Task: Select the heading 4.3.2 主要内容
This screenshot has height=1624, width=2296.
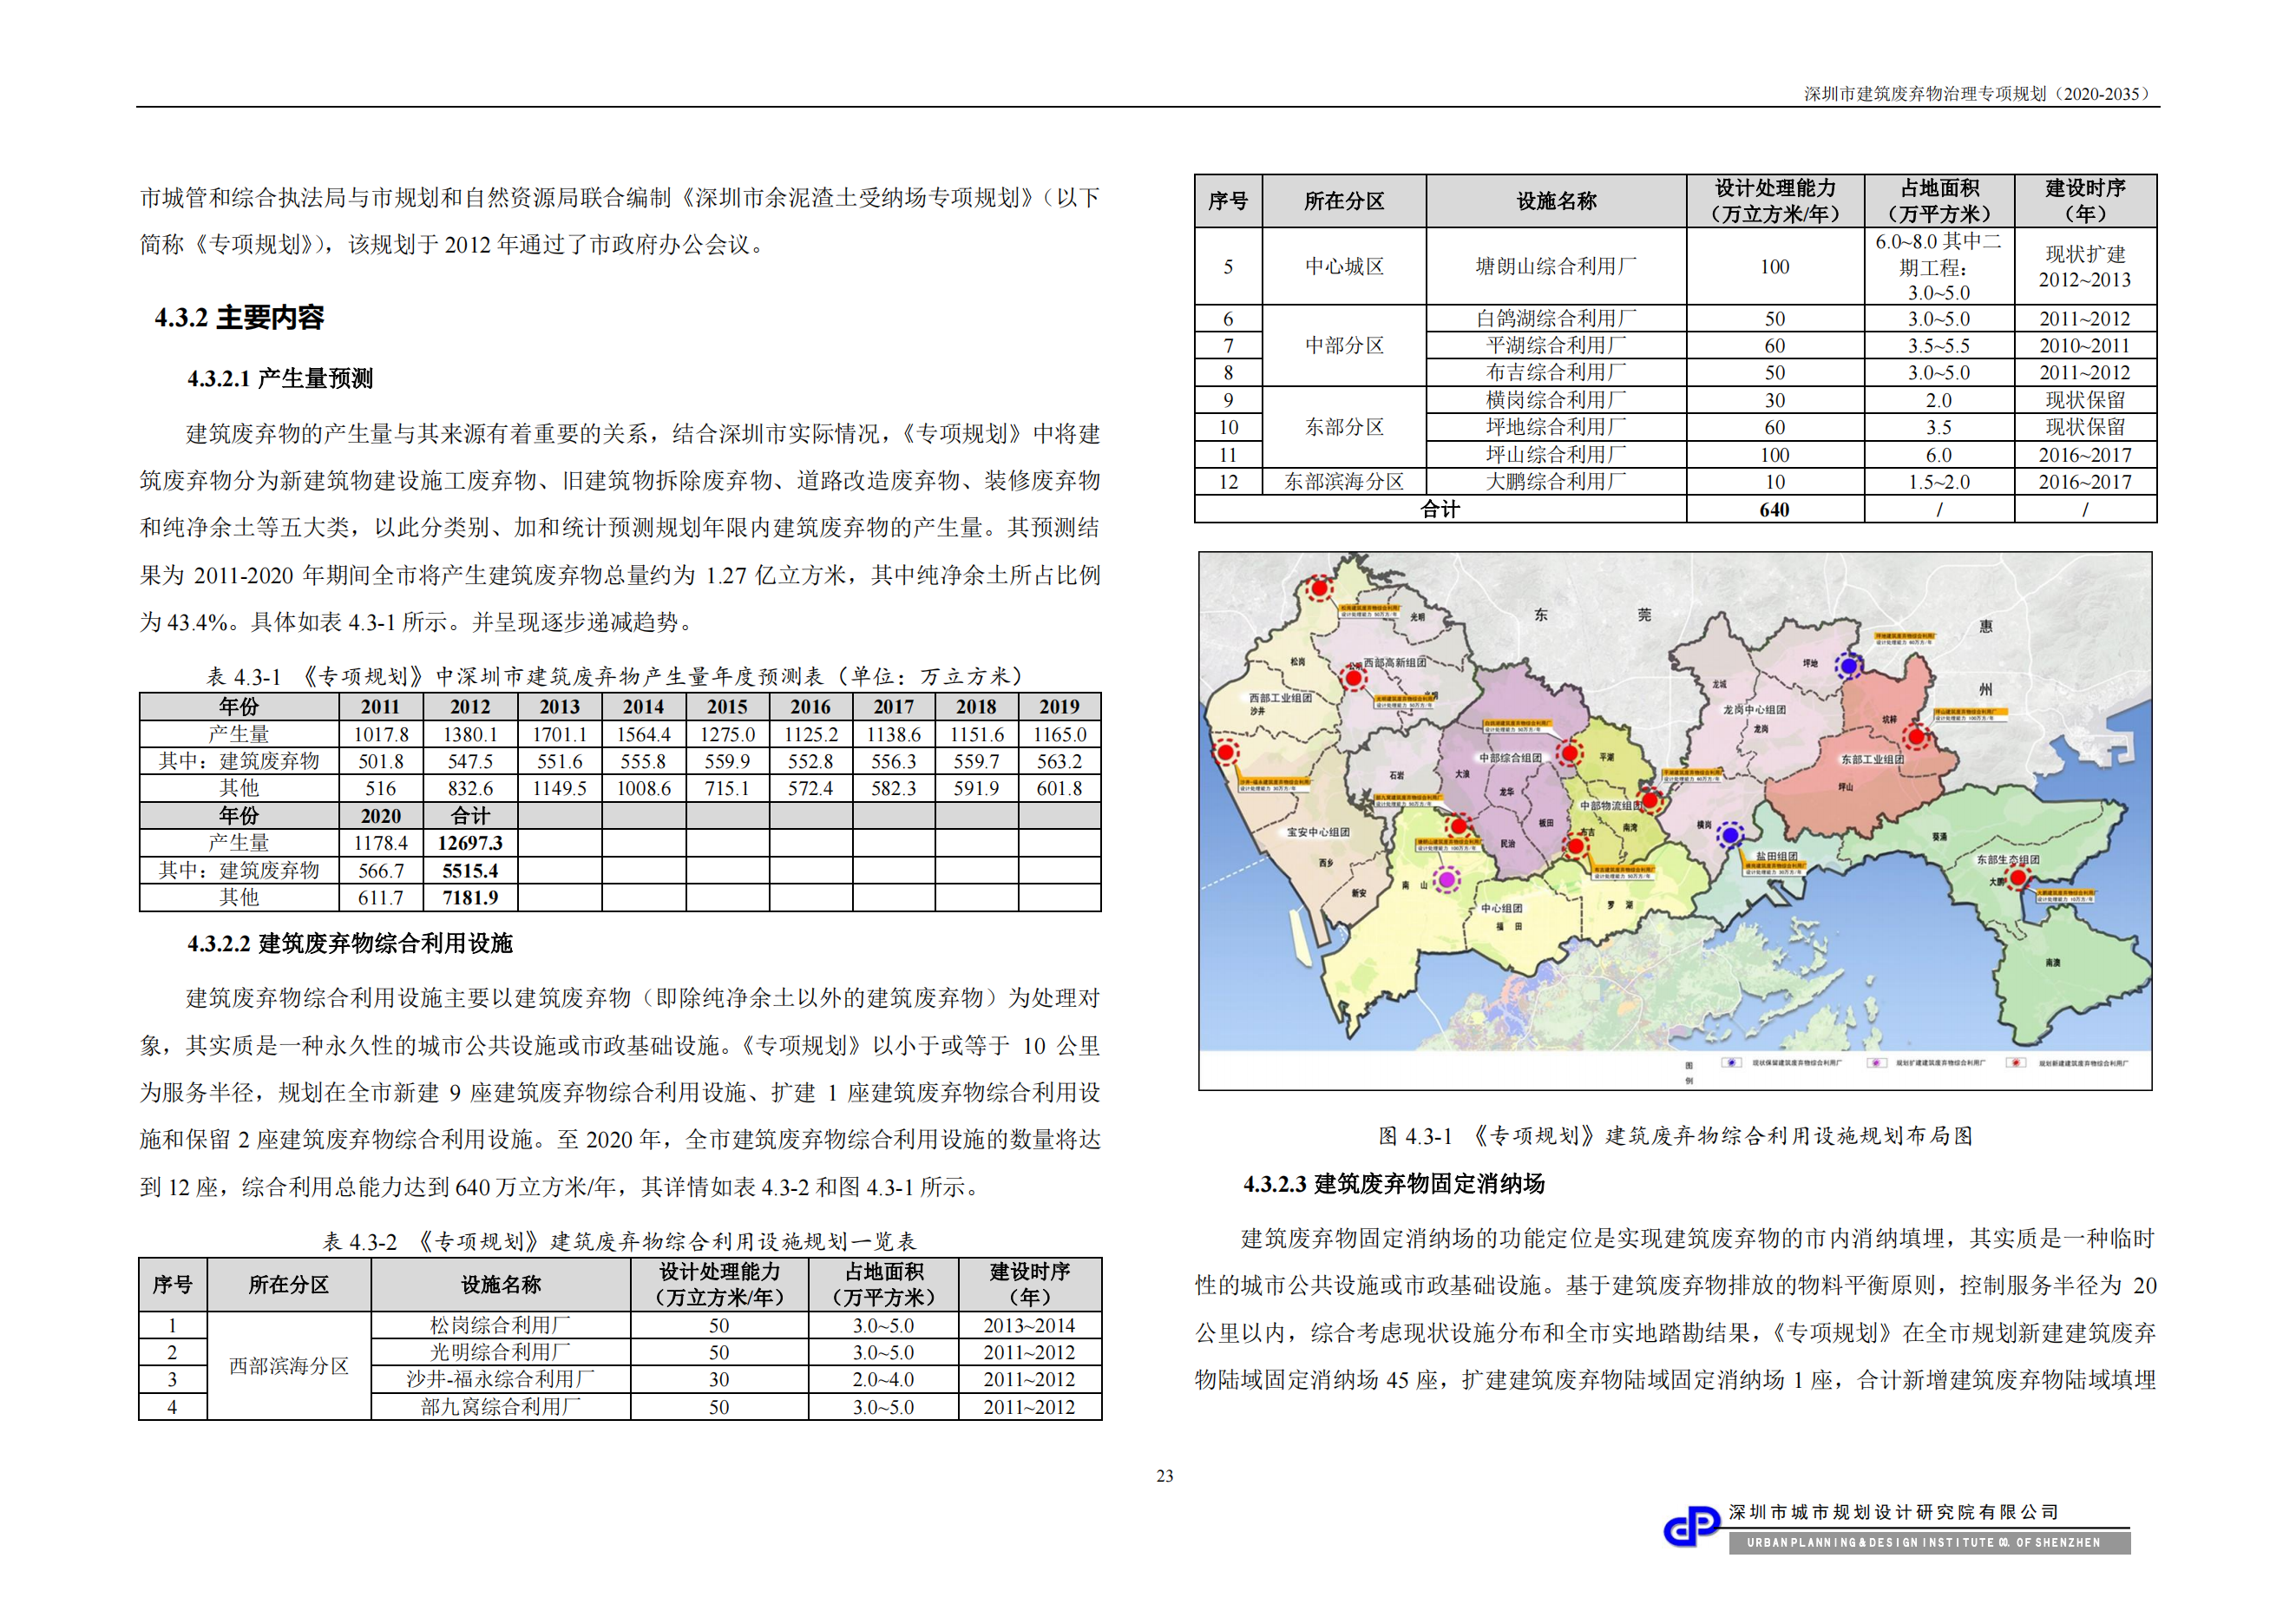Action: click(239, 318)
